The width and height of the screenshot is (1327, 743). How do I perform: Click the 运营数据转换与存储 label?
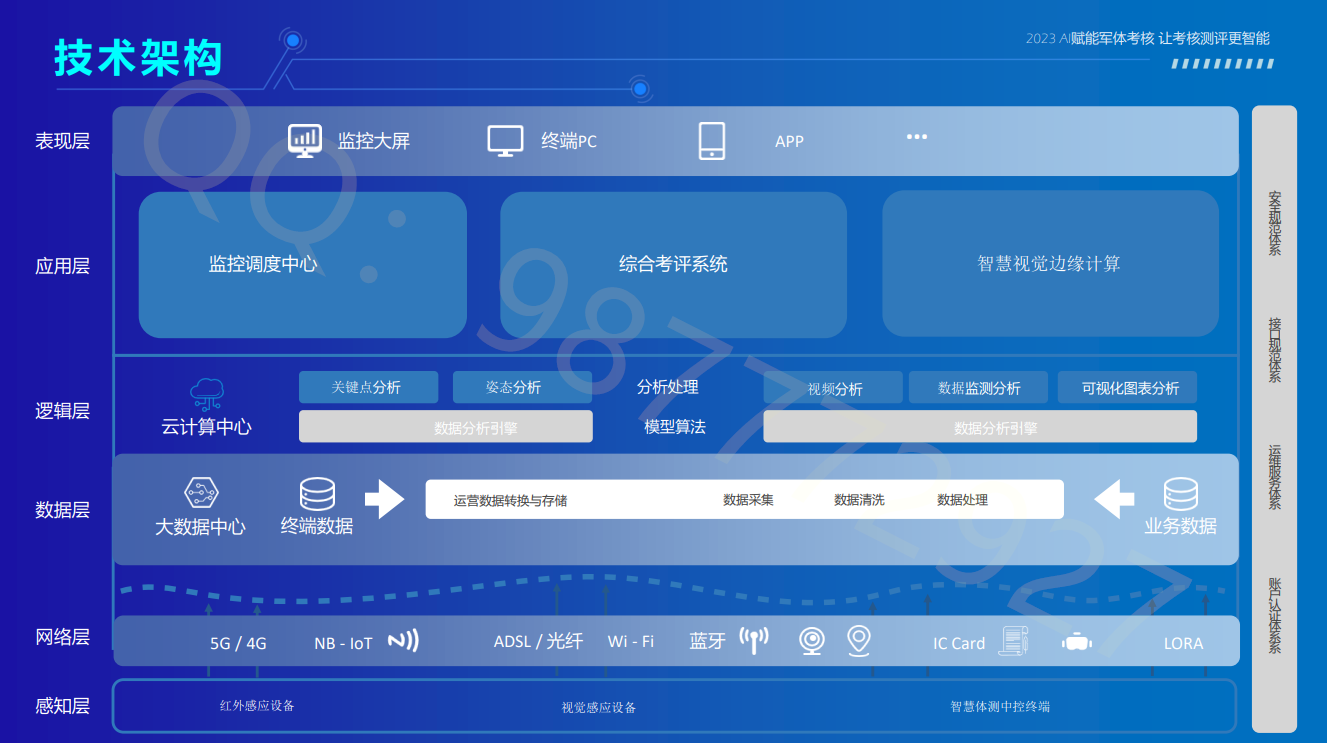(510, 500)
